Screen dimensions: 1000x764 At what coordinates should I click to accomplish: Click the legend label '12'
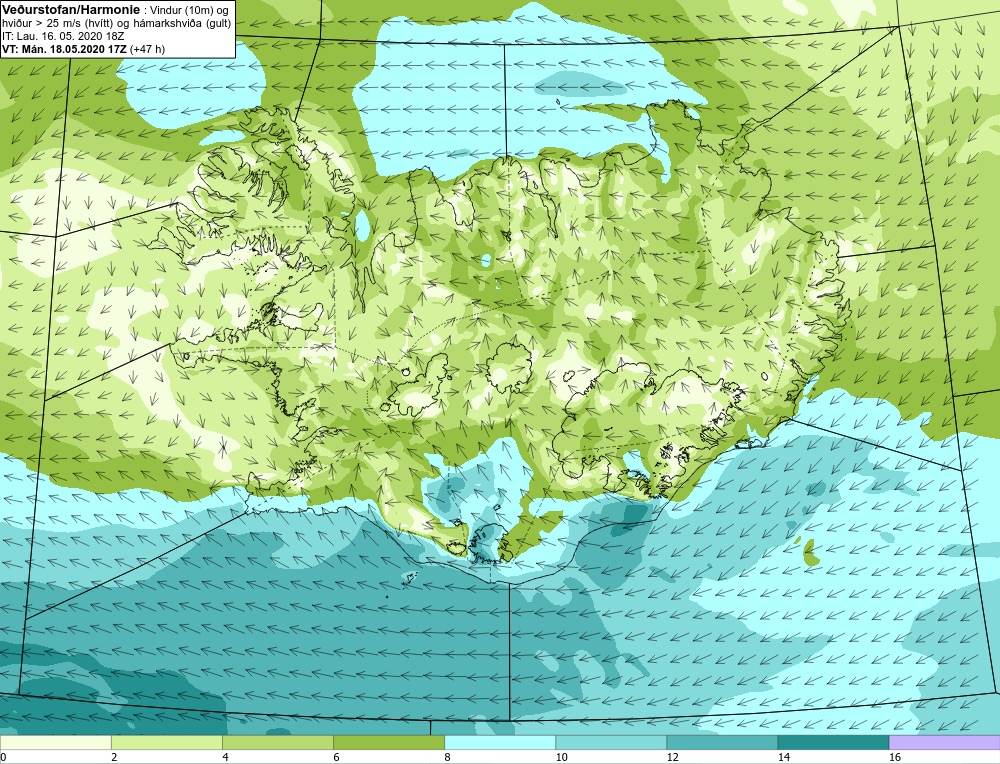tap(673, 757)
